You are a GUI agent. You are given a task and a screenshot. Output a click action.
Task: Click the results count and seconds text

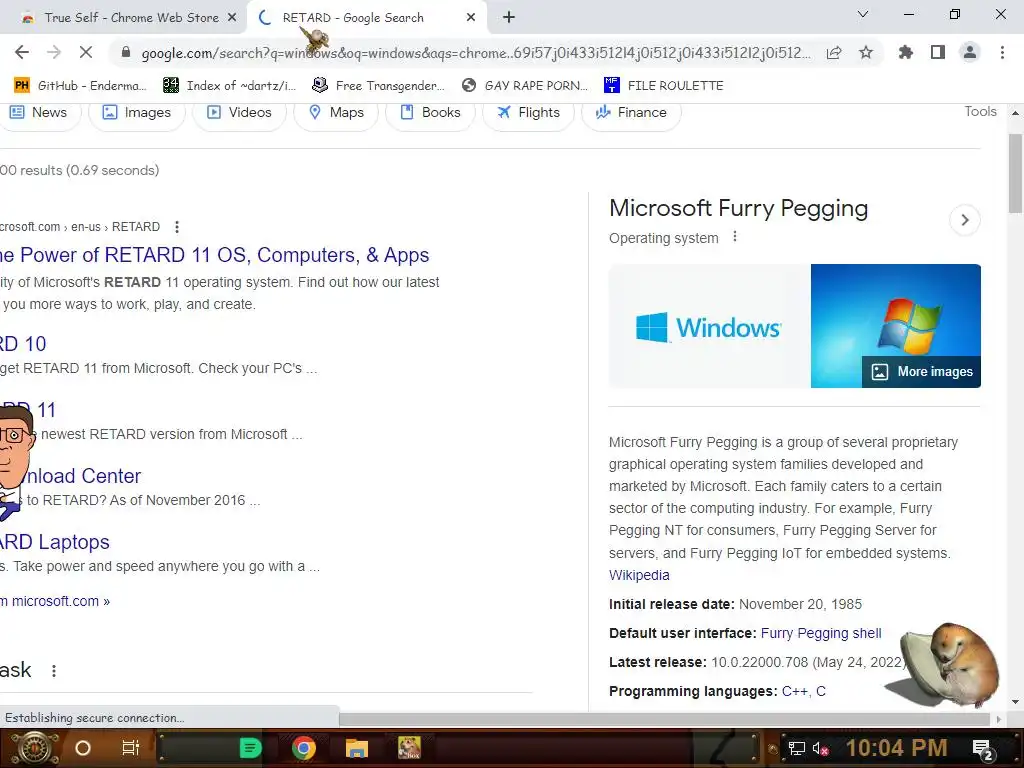click(x=79, y=170)
